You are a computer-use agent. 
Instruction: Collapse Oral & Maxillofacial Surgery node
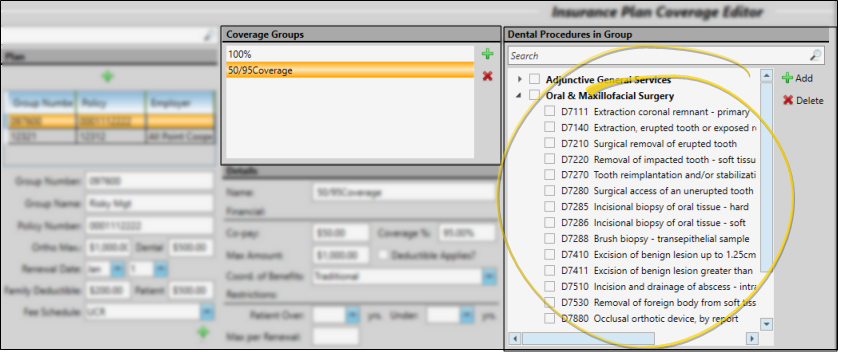[519, 95]
